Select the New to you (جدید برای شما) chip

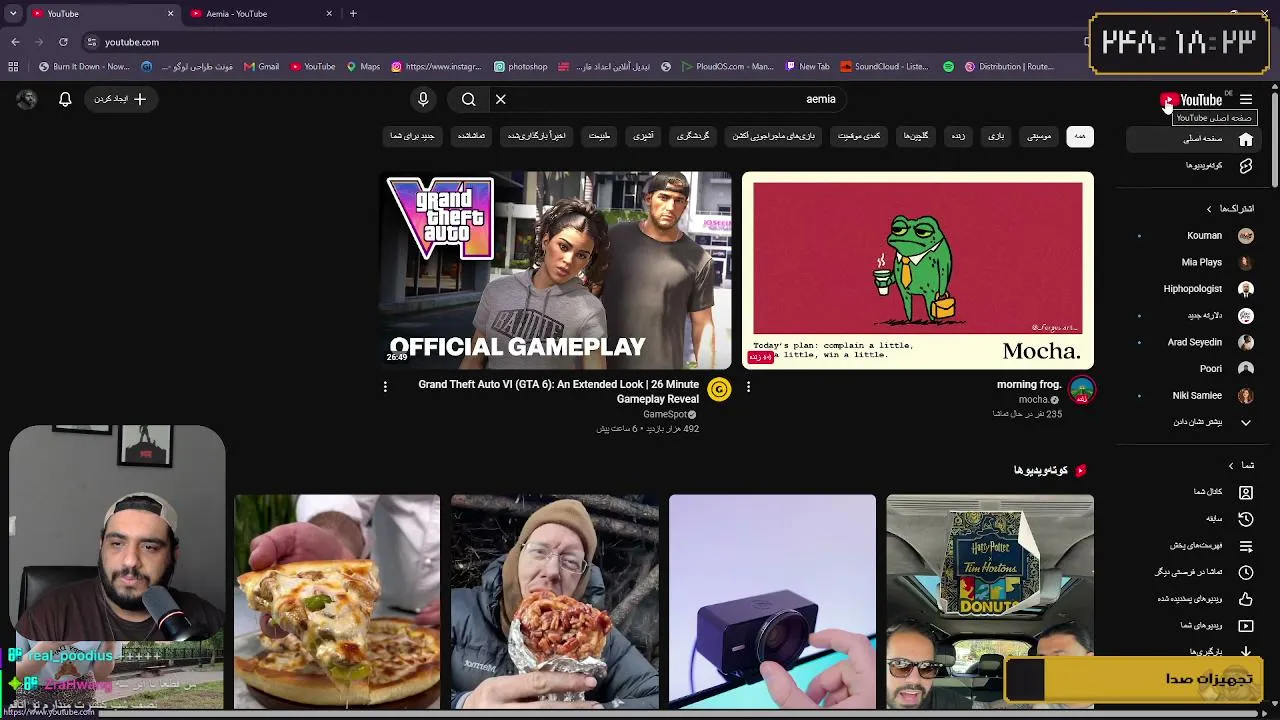(412, 136)
